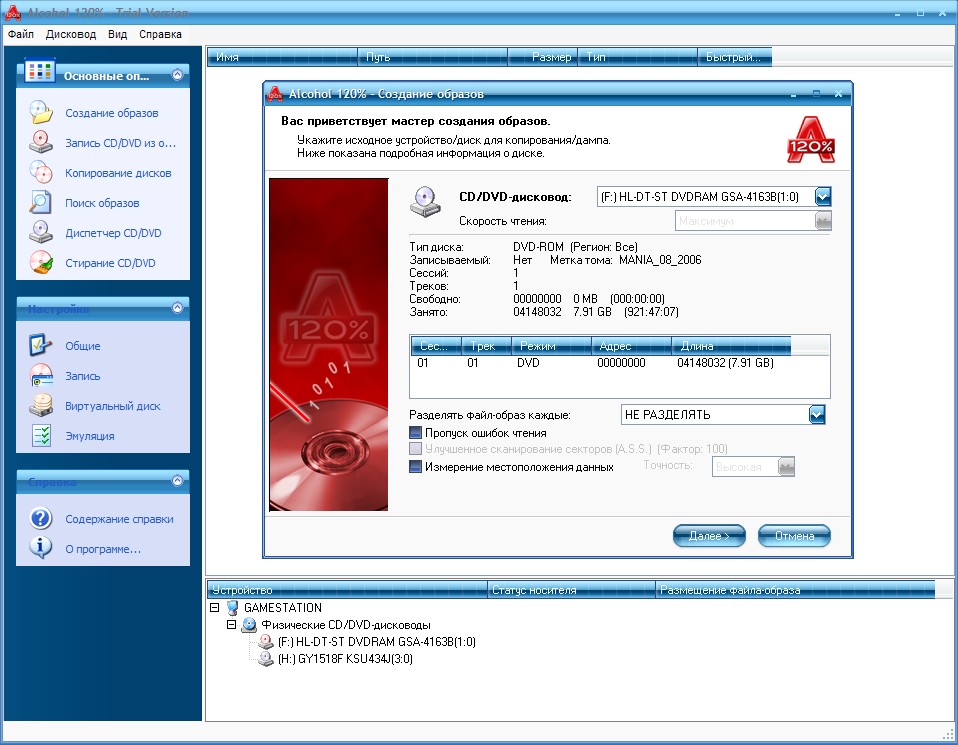Open the Копирование дисков link
The width and height of the screenshot is (958, 745).
pos(119,173)
